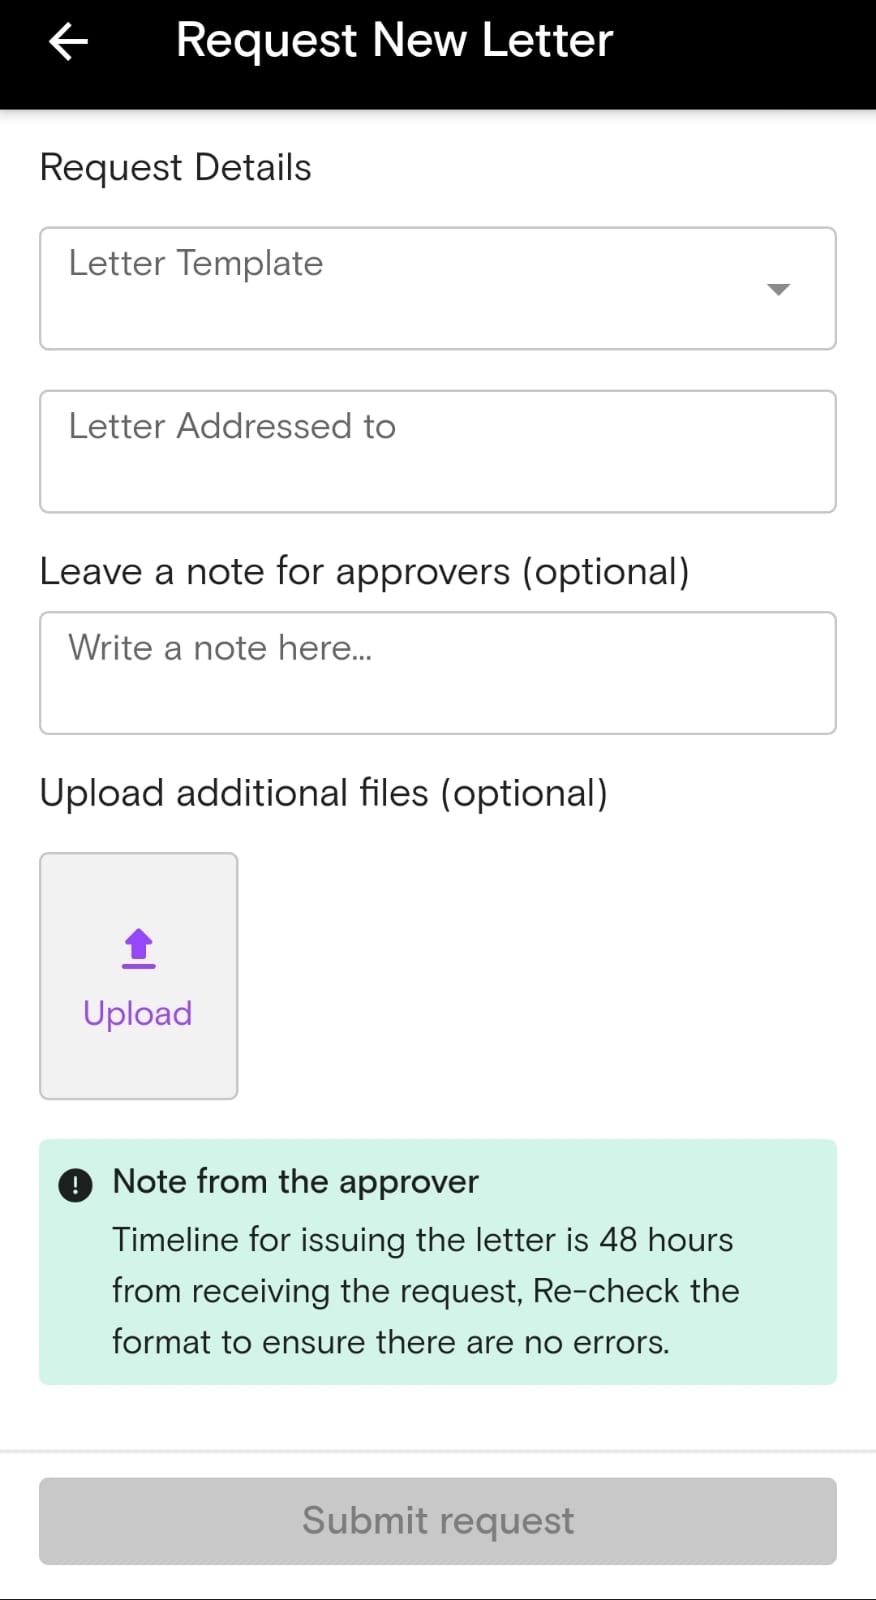
Task: Click the purple upload arrow icon
Action: coord(138,949)
